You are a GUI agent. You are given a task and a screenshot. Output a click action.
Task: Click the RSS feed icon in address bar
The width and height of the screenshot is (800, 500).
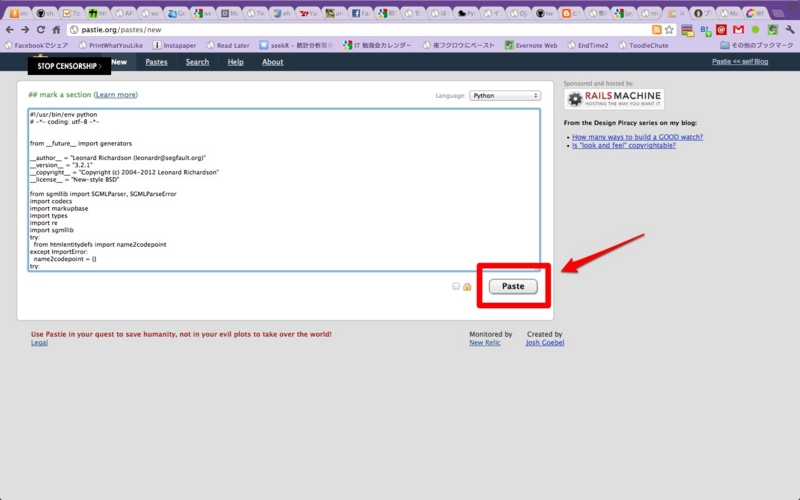tap(657, 30)
